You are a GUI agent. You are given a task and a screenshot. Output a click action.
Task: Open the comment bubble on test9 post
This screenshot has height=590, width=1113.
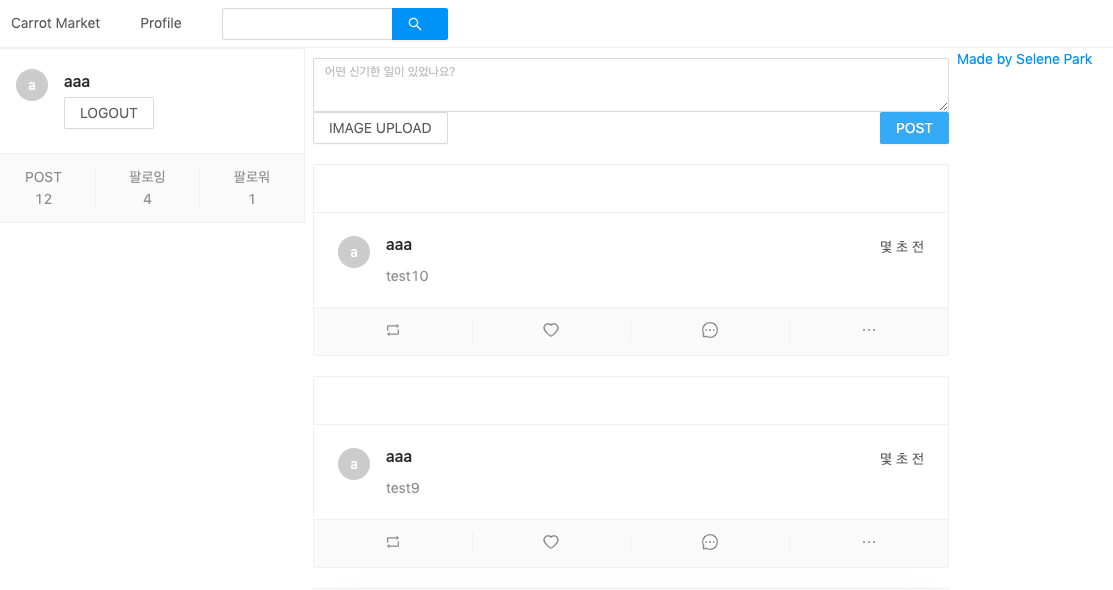(x=709, y=542)
